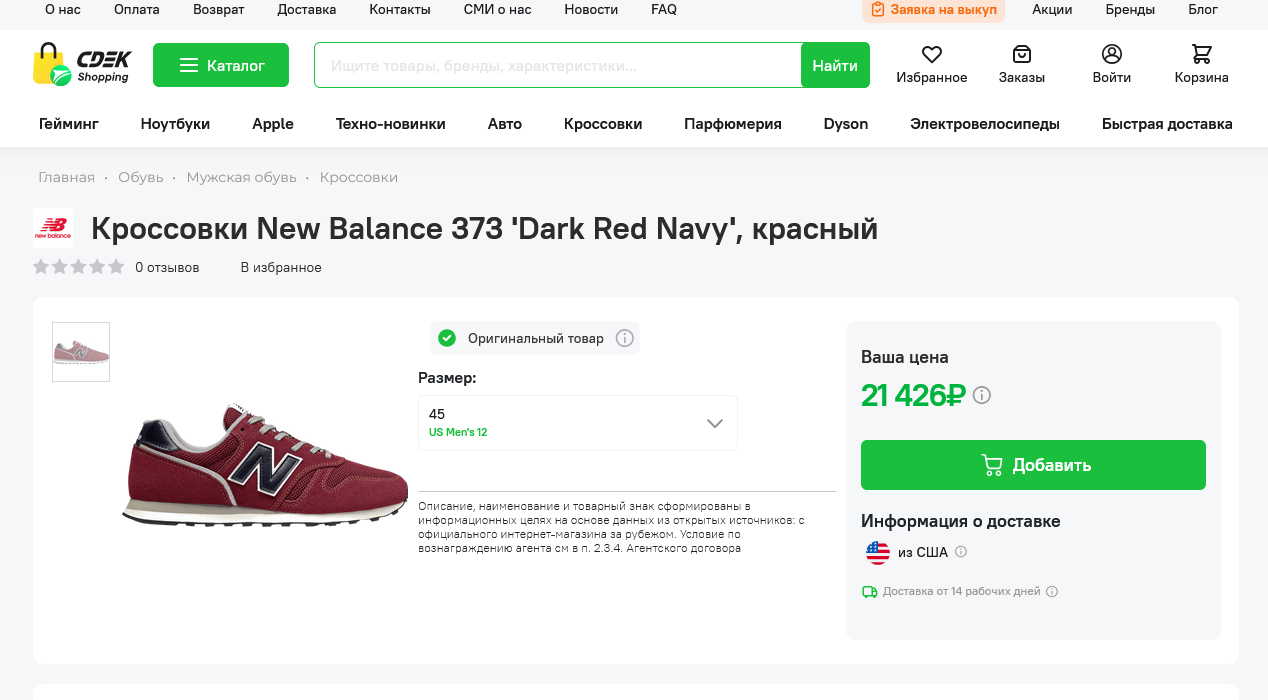Viewport: 1268px width, 700px height.
Task: Click info icon after delivery time text
Action: (x=1051, y=591)
